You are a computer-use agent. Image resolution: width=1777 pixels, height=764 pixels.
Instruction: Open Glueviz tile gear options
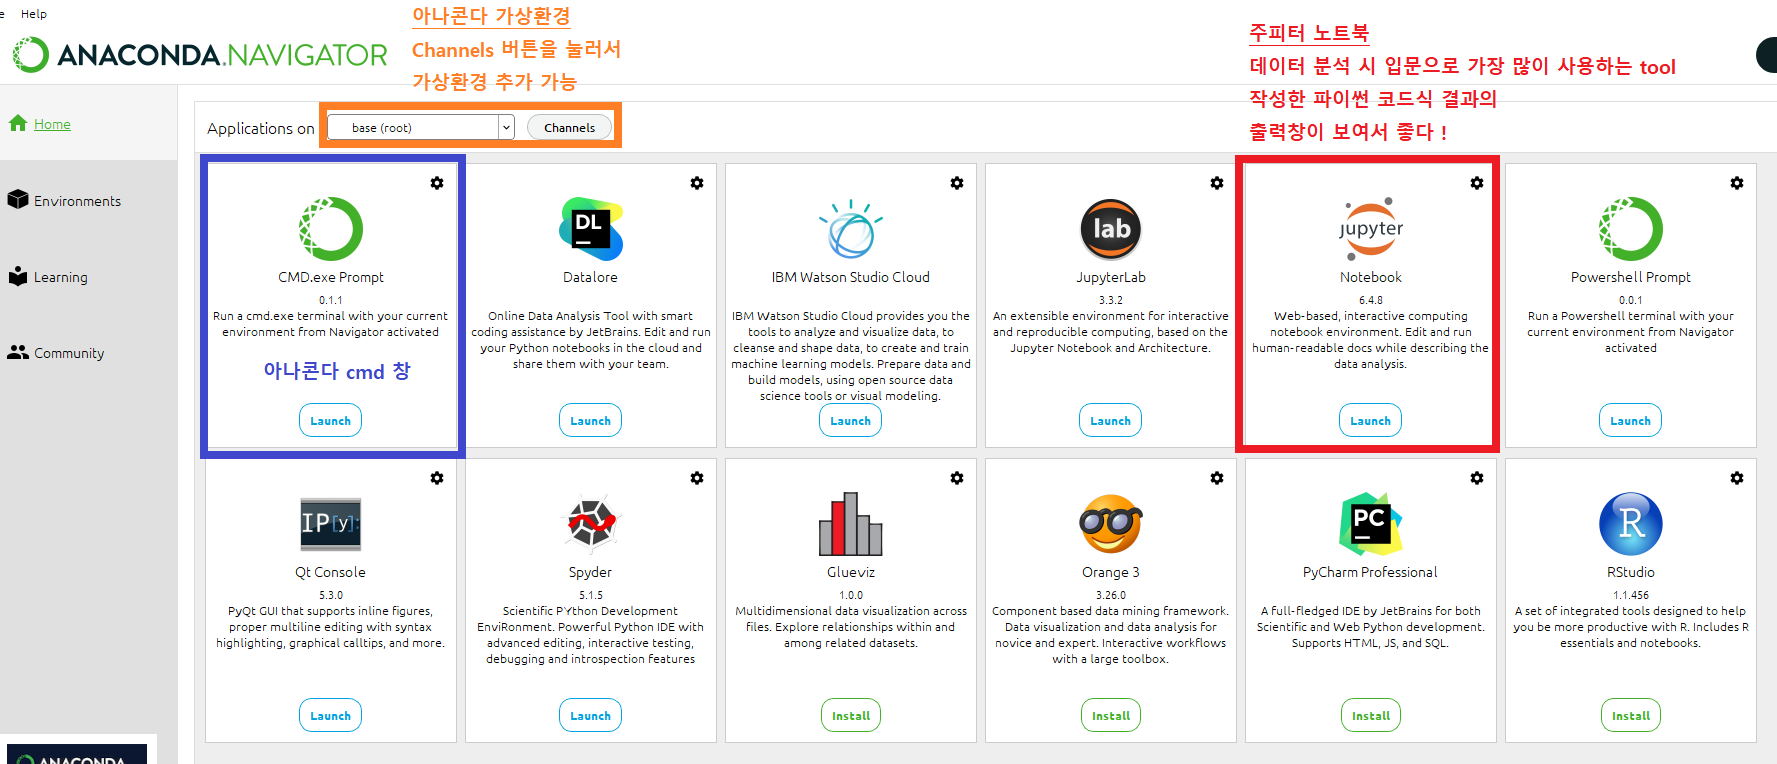tap(957, 478)
